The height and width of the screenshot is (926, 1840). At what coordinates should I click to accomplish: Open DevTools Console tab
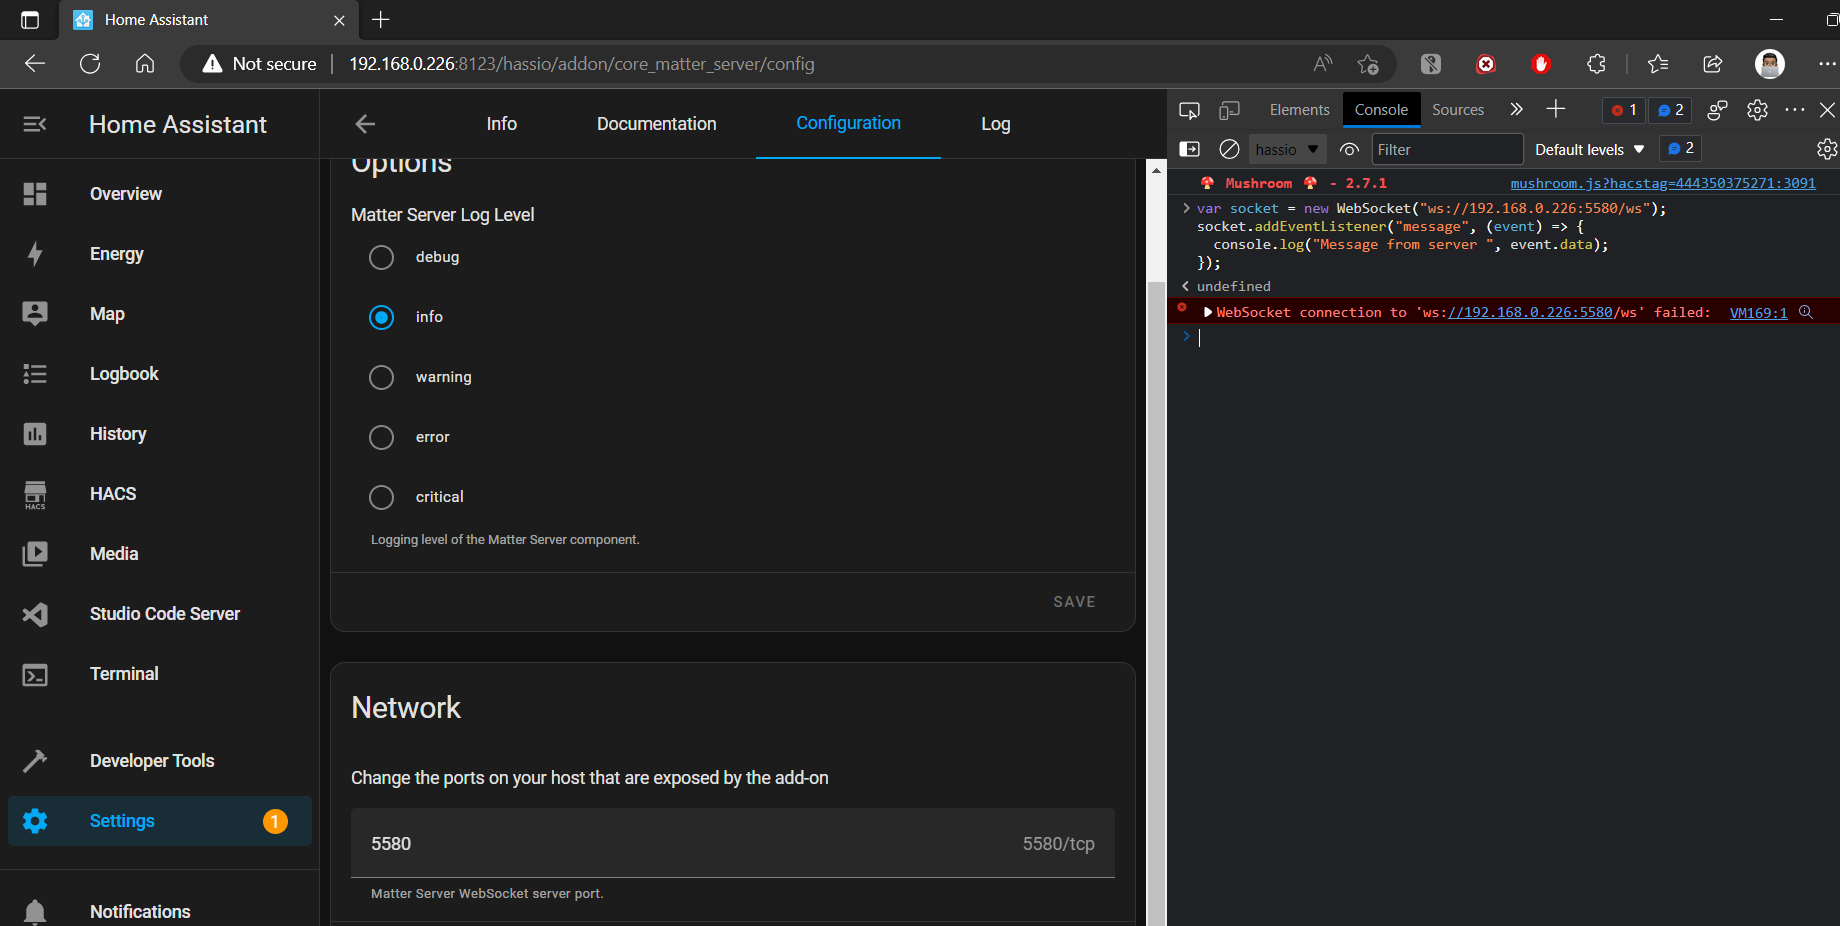pyautogui.click(x=1381, y=110)
